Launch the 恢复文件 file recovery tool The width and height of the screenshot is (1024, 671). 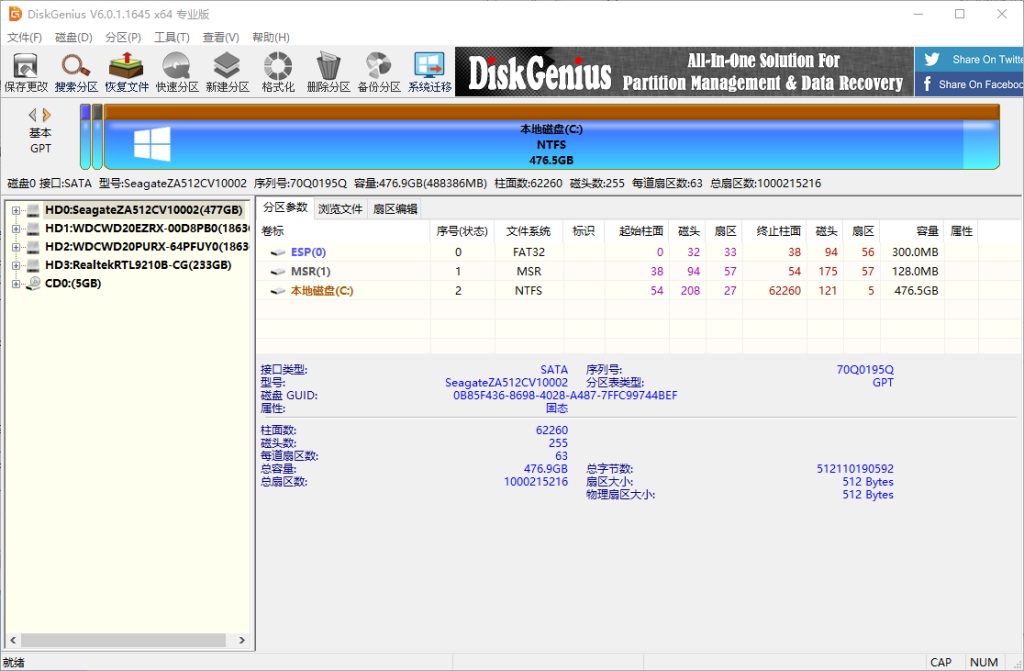[x=127, y=72]
